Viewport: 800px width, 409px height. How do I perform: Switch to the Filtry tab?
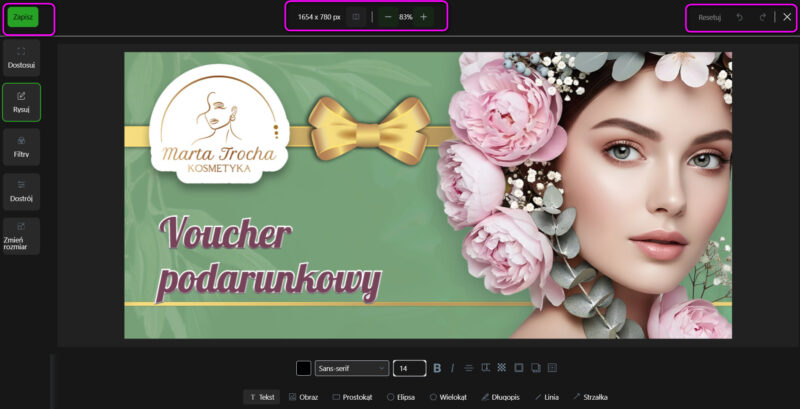pos(21,146)
